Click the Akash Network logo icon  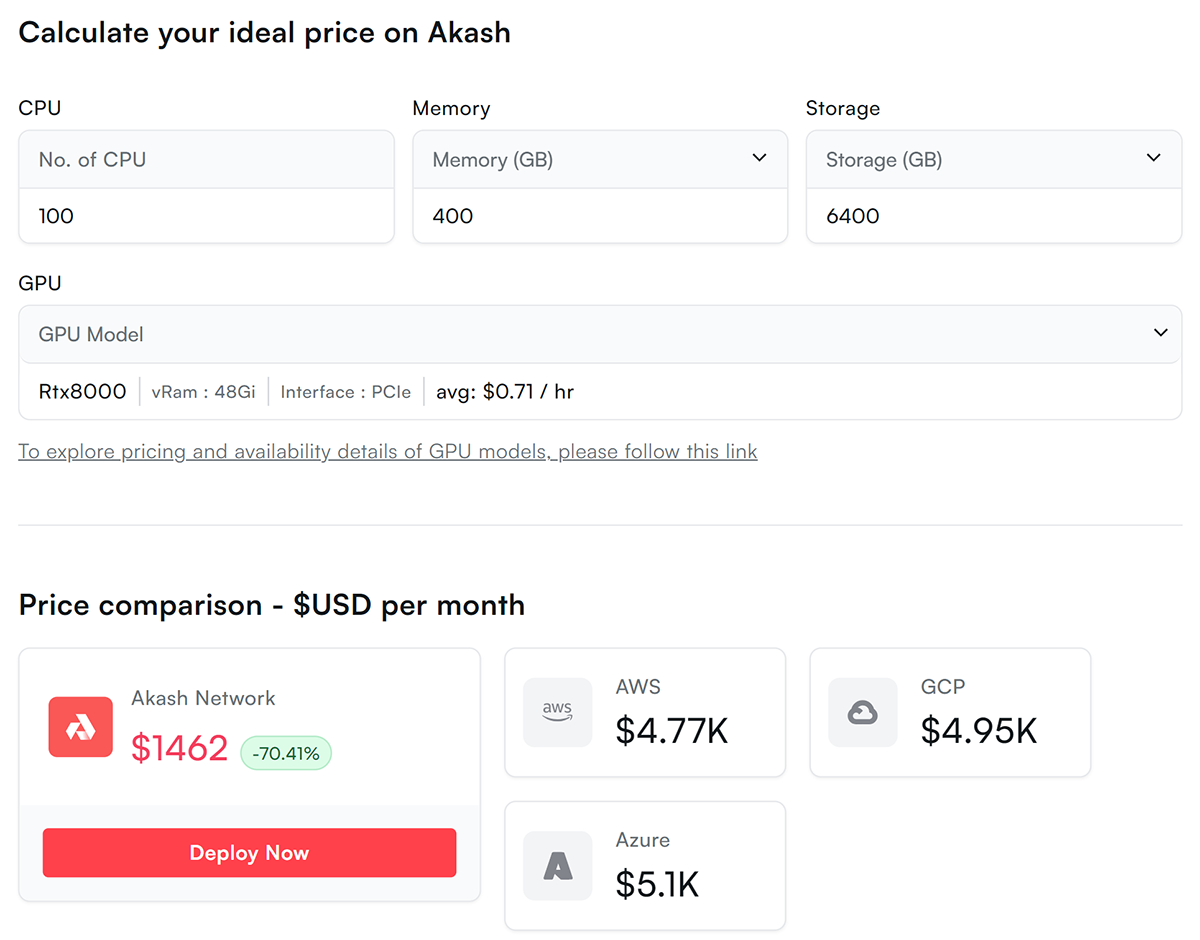[x=80, y=727]
